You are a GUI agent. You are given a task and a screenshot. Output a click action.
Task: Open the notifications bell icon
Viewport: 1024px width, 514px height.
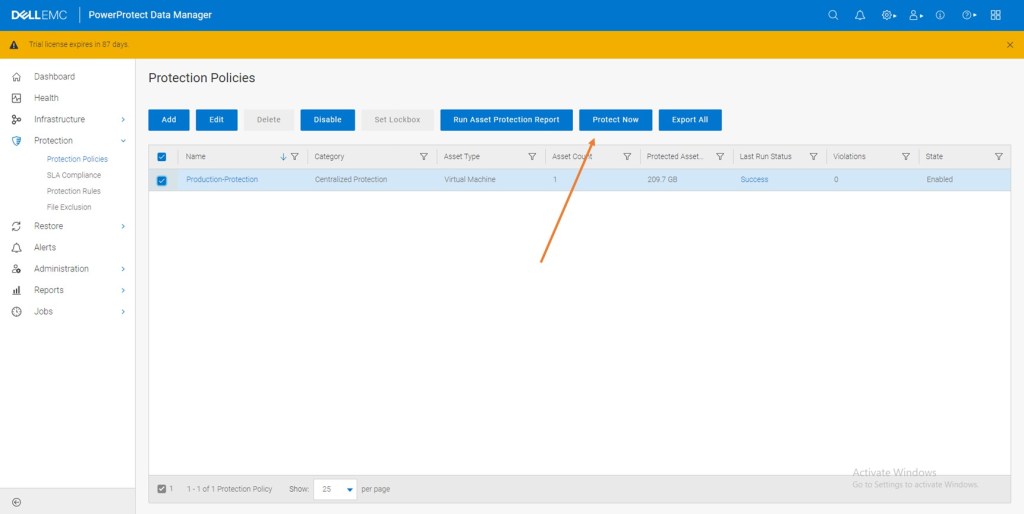pos(860,15)
